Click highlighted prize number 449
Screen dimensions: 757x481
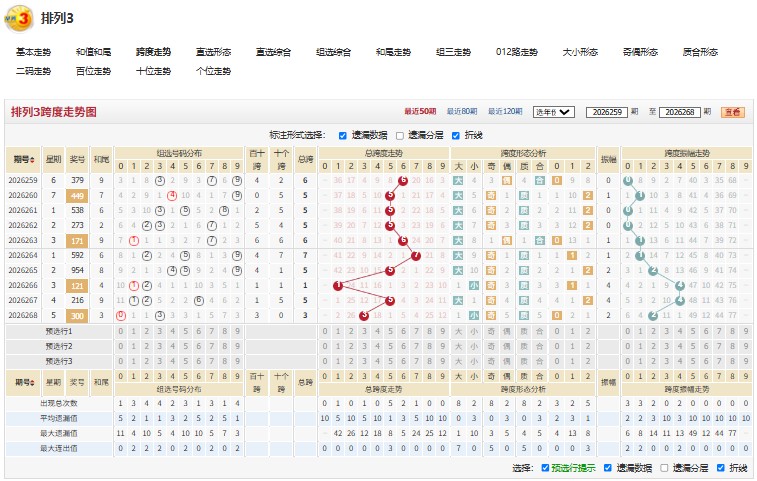point(77,196)
